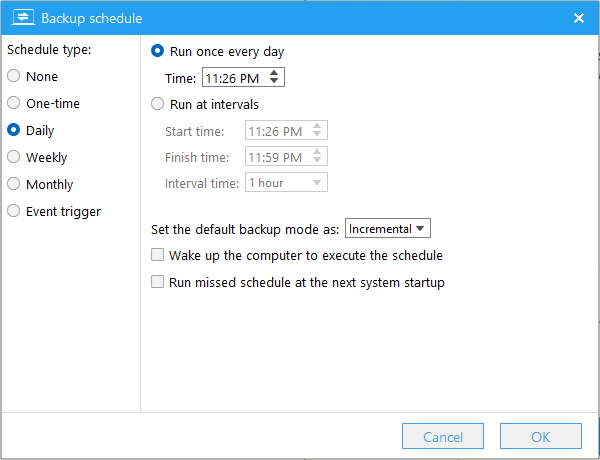Increase the daily run time with up arrow
600x460 pixels.
pyautogui.click(x=275, y=73)
